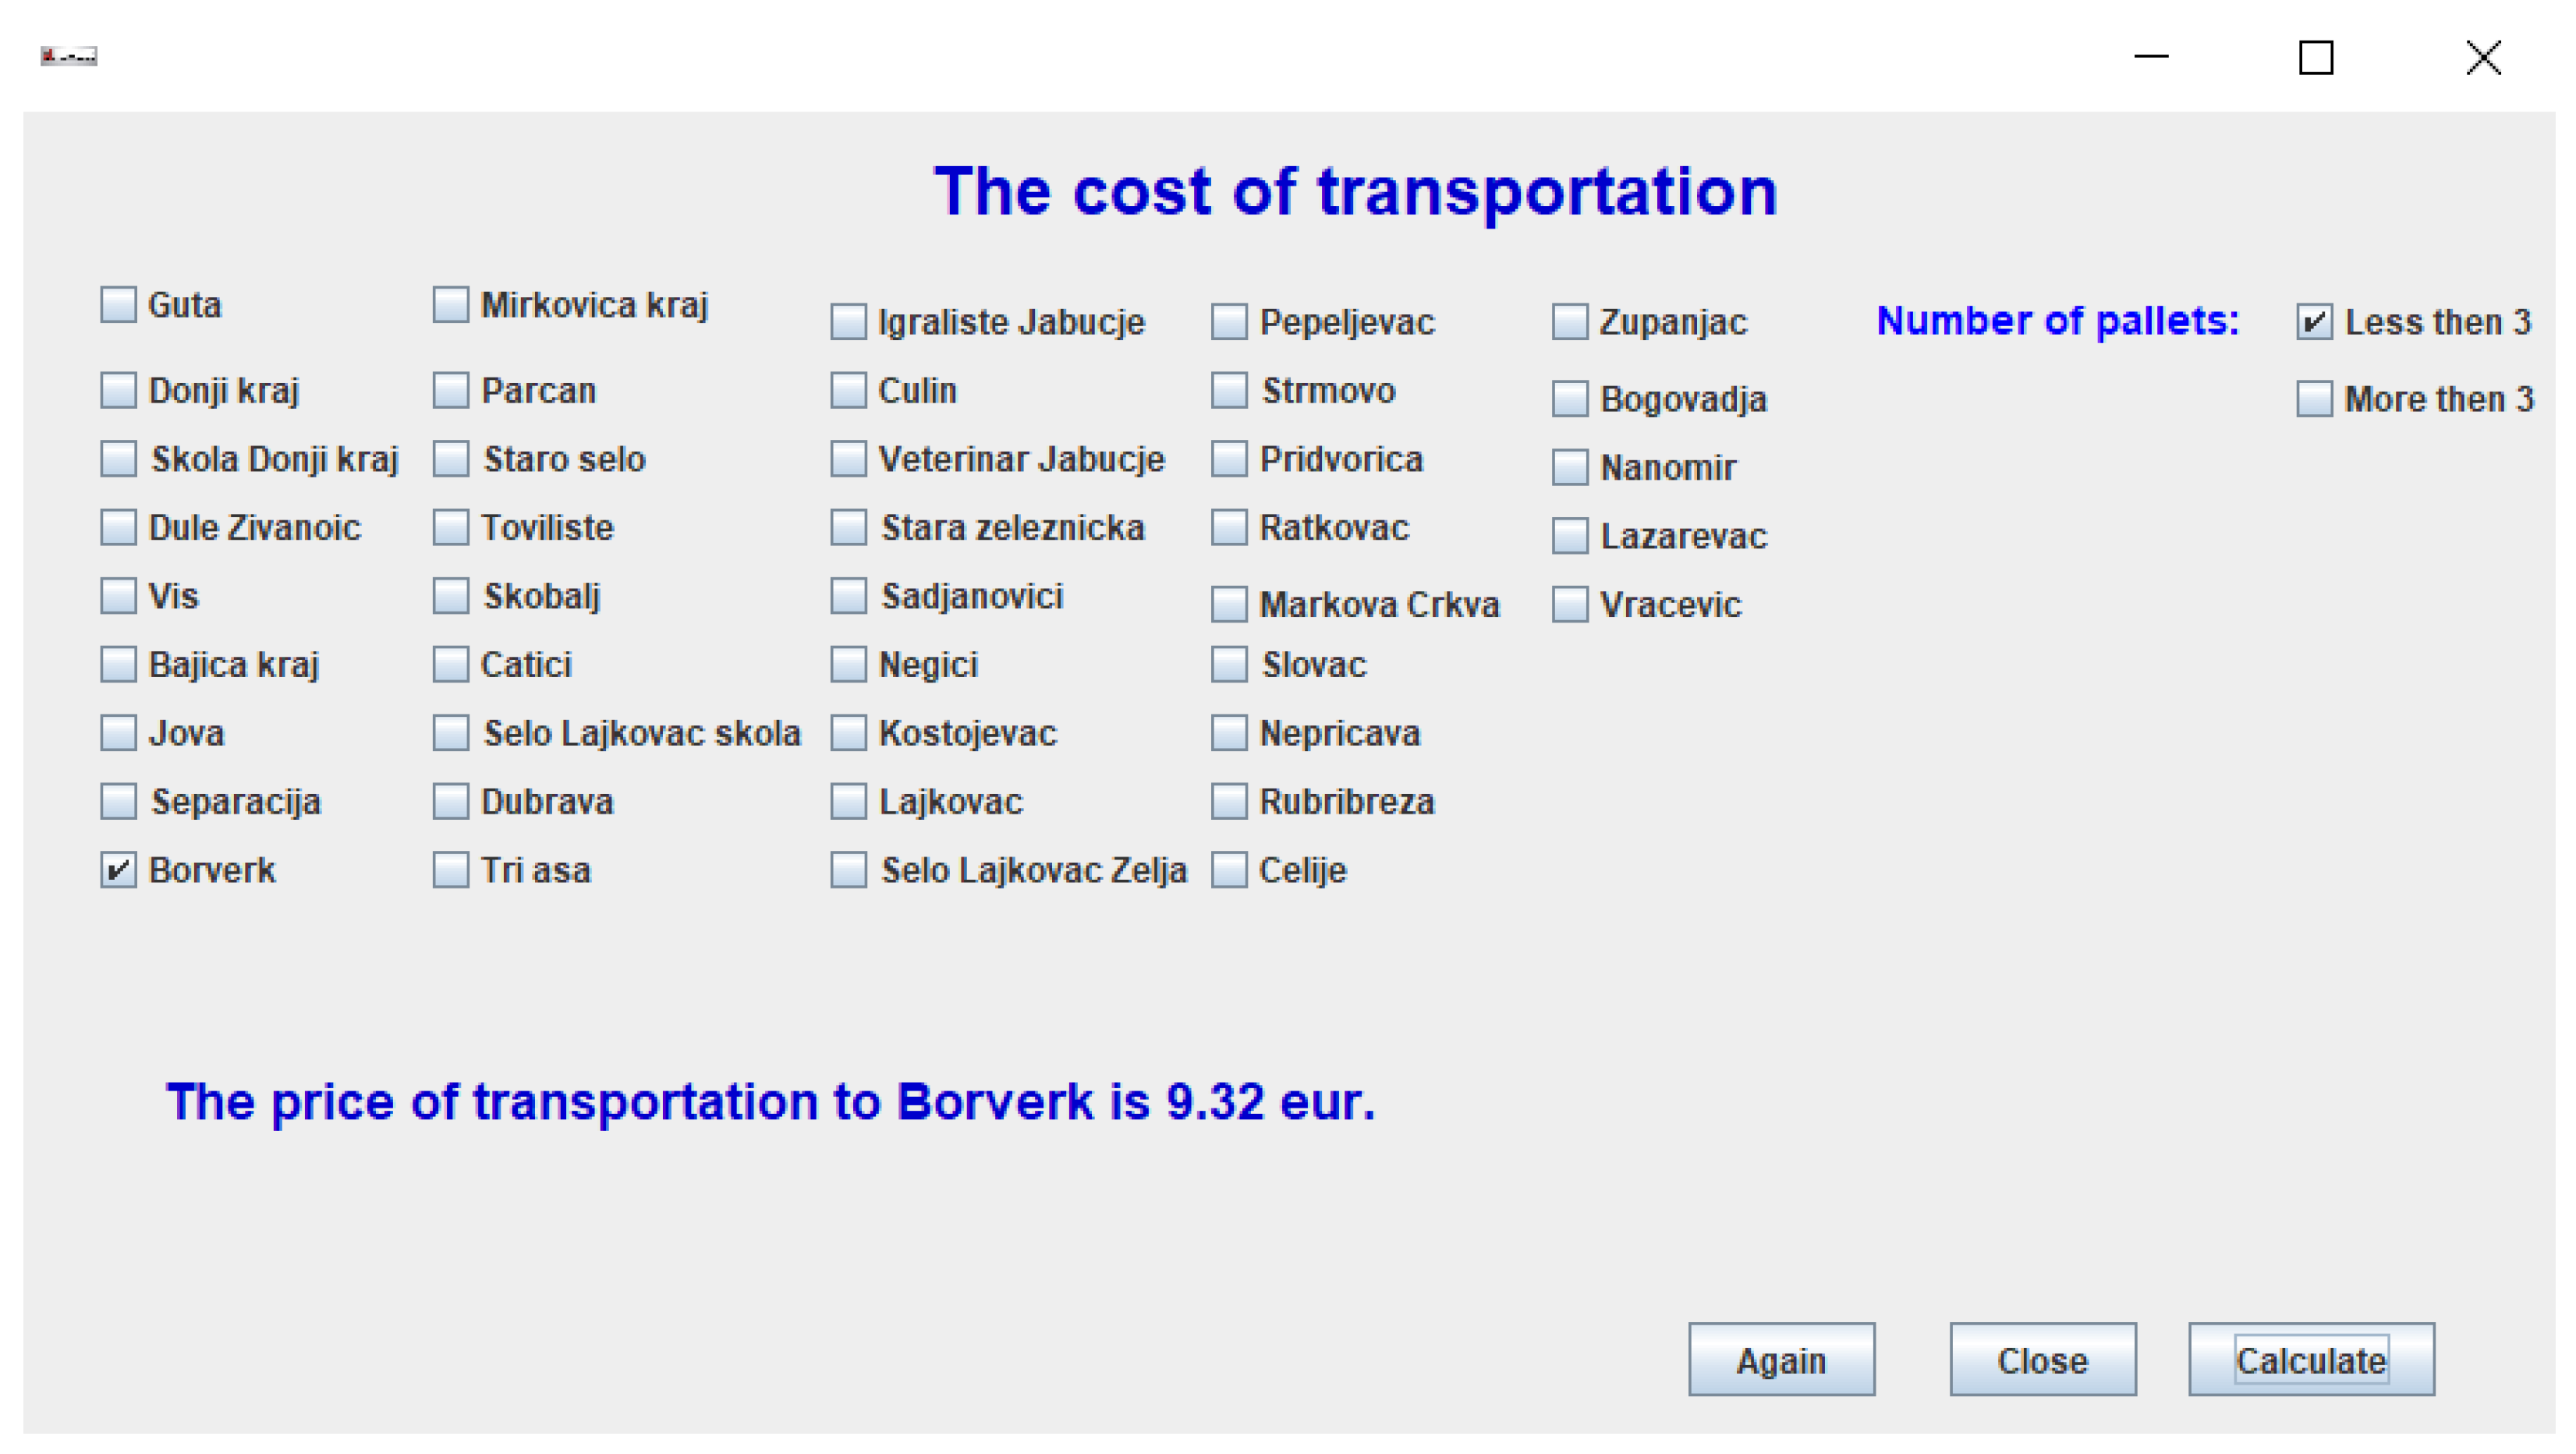Tick the Selo Lajkovac skola checkbox
Viewport: 2576px width, 1454px height.
click(x=451, y=733)
